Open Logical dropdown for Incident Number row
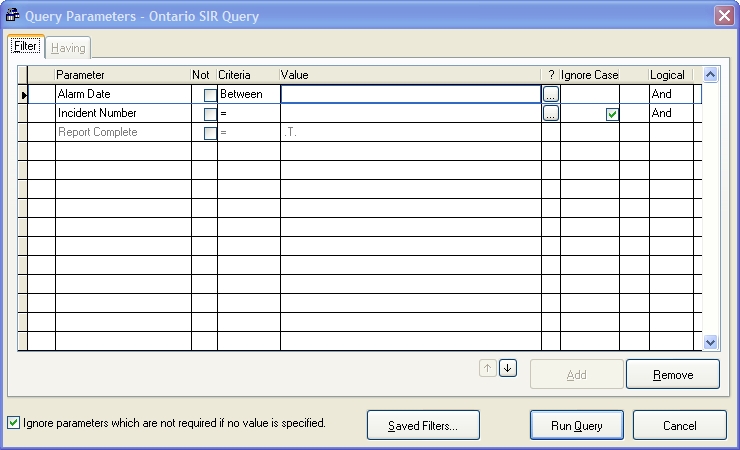Screen dimensions: 740x450 [672, 114]
